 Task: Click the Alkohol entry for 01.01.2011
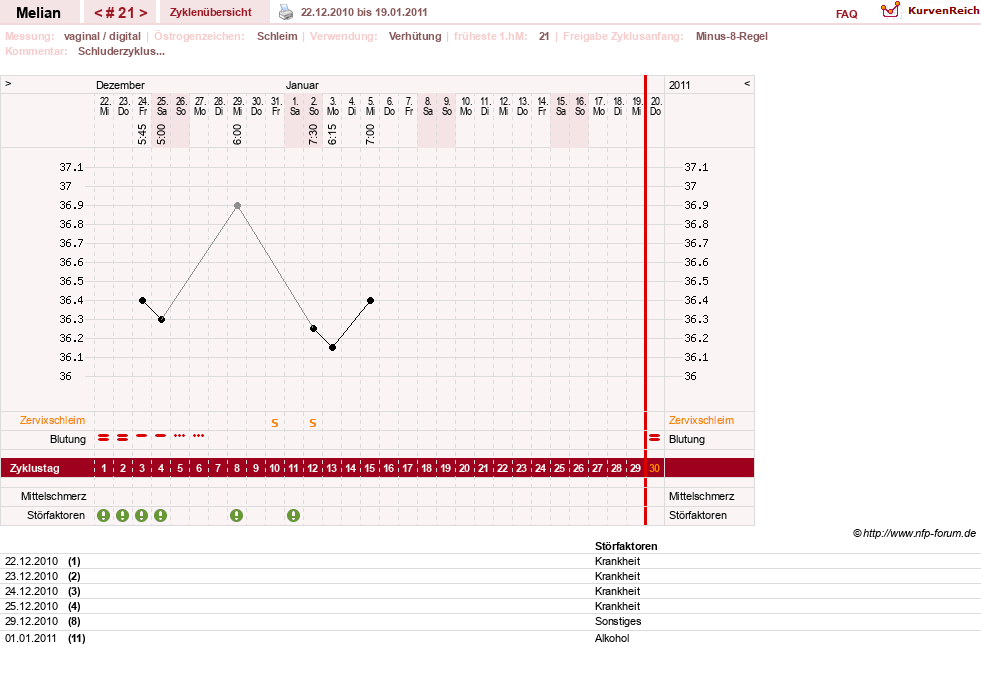pos(612,638)
